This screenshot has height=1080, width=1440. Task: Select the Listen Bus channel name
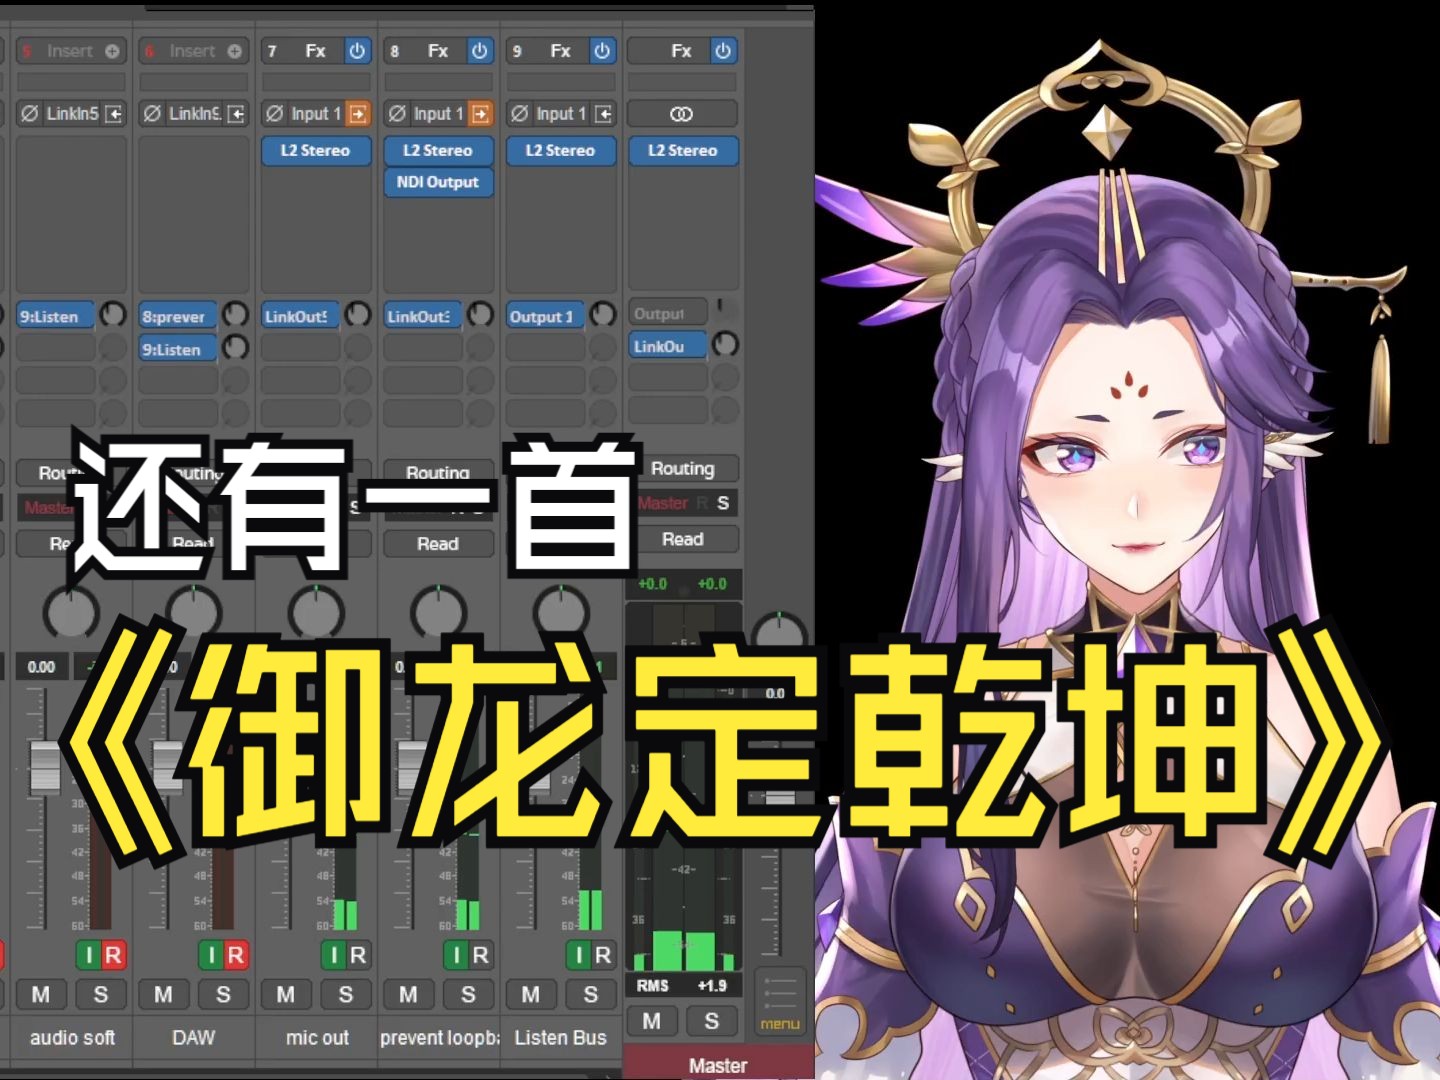[x=561, y=1038]
